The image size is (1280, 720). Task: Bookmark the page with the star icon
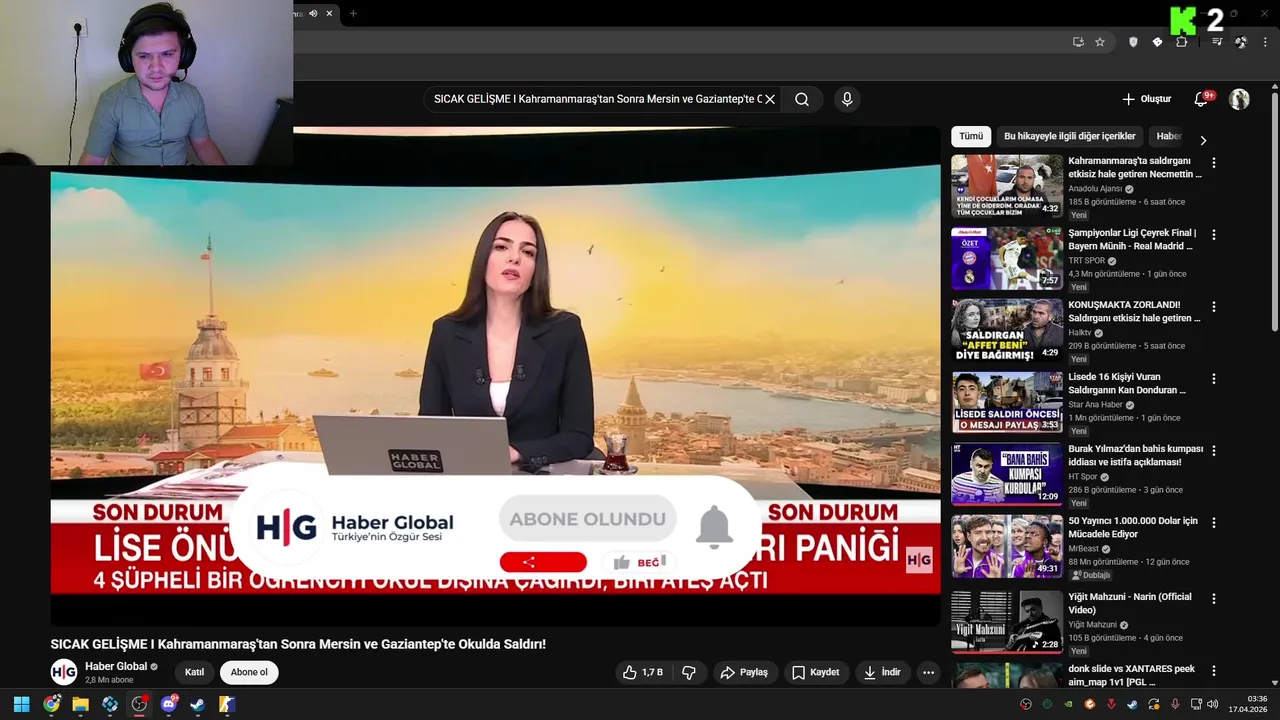pos(1100,42)
